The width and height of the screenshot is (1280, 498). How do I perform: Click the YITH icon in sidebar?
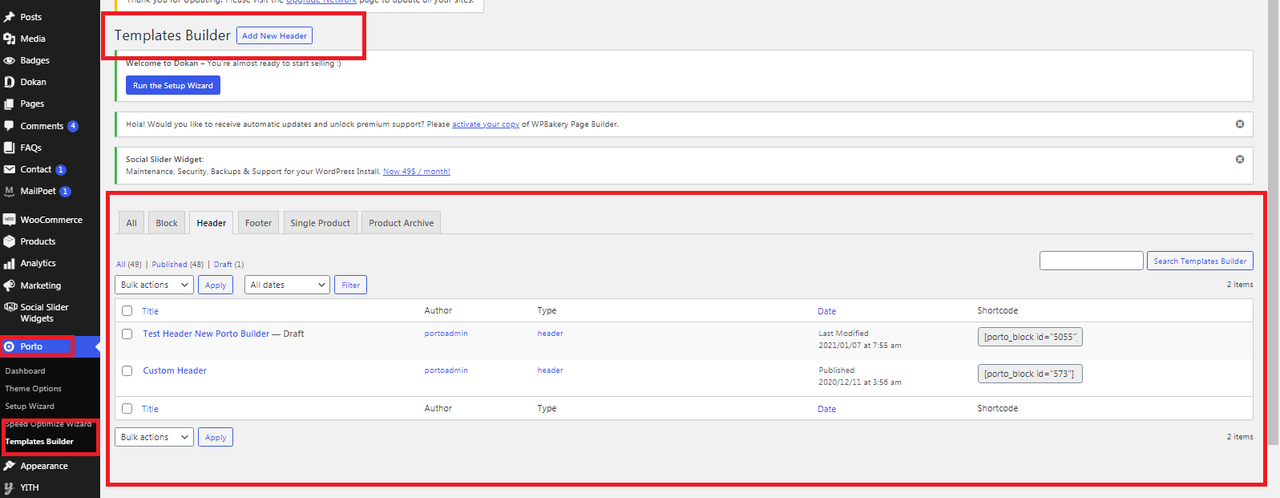[x=9, y=488]
